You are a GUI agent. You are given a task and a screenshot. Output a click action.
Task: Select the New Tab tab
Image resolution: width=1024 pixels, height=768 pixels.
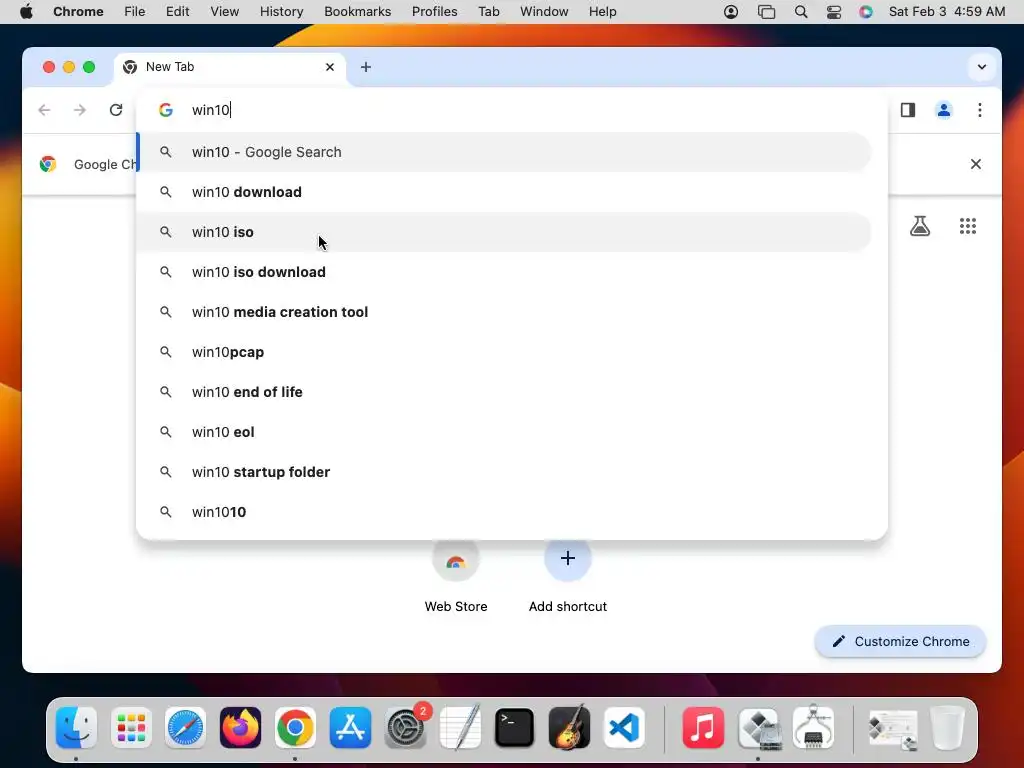click(230, 67)
